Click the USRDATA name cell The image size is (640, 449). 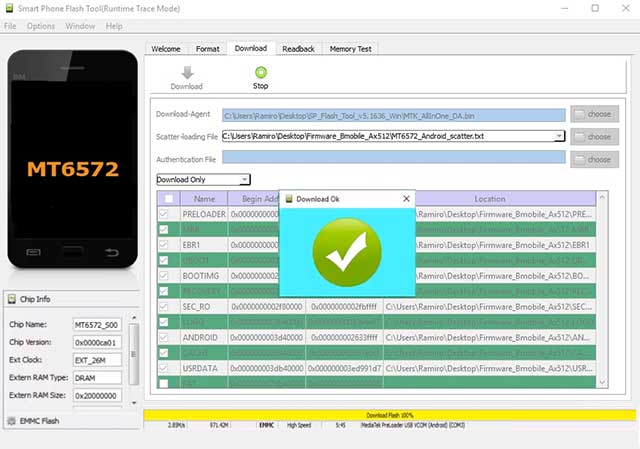(x=204, y=368)
